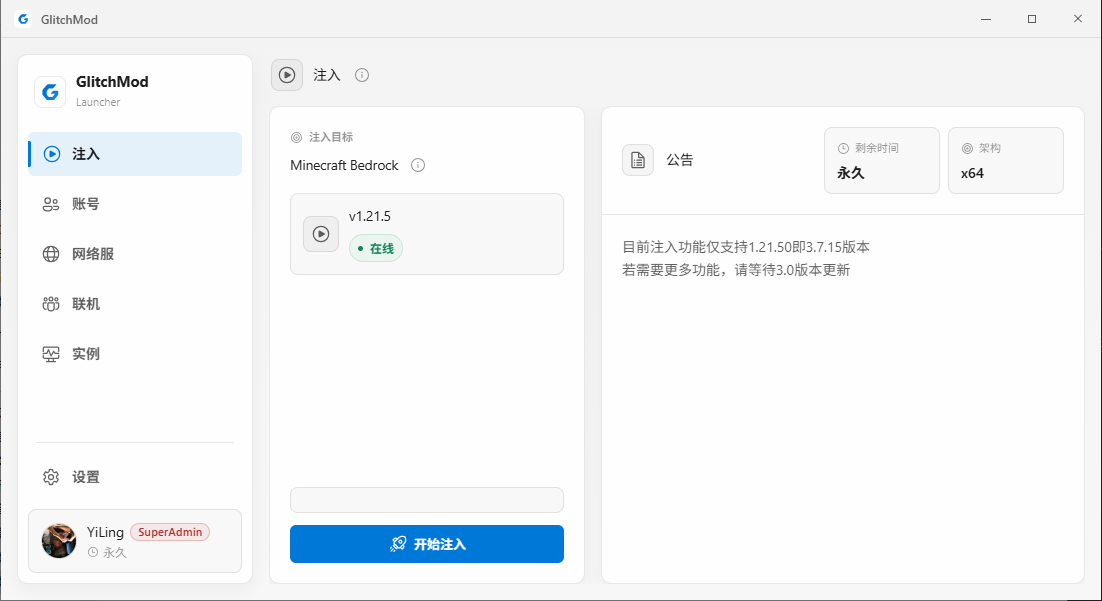Open the 注入 (Inject) sidebar tab

pyautogui.click(x=135, y=154)
